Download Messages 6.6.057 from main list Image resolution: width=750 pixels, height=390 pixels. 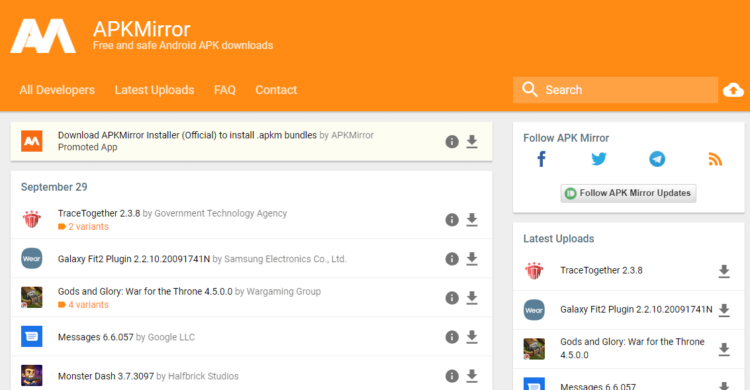click(472, 337)
